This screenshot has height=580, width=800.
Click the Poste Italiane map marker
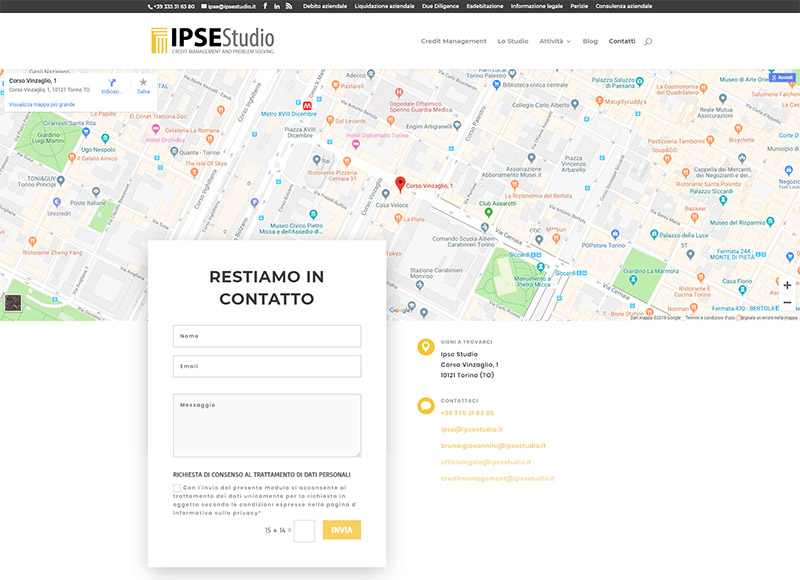[96, 192]
